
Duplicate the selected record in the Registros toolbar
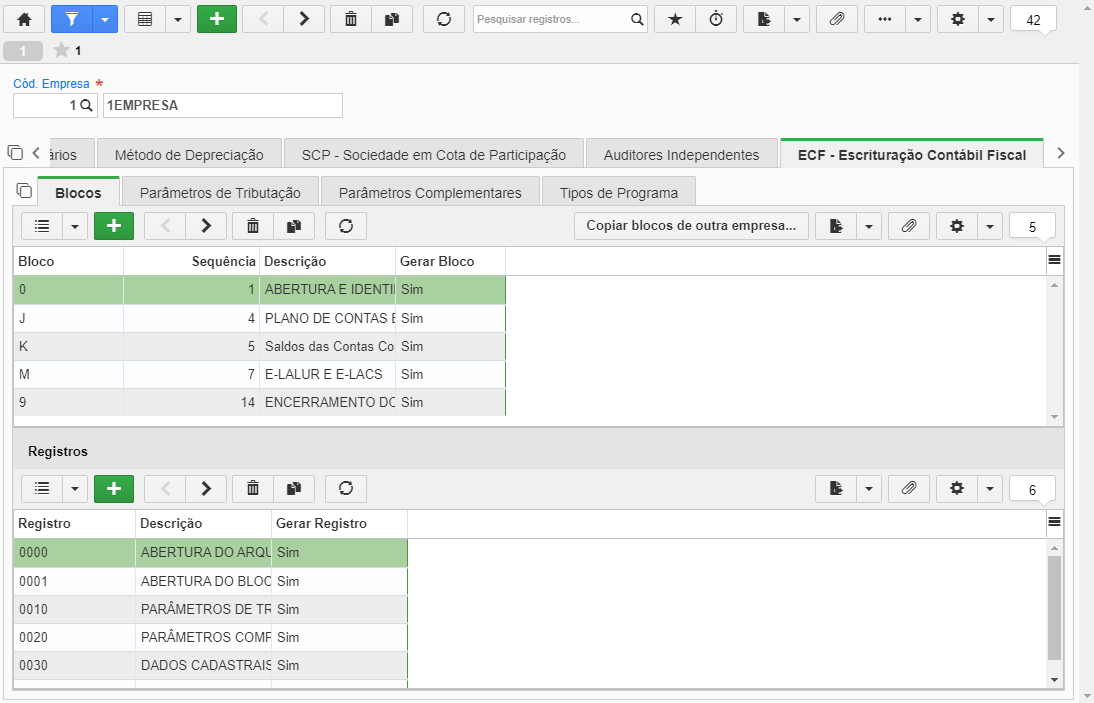(x=294, y=489)
